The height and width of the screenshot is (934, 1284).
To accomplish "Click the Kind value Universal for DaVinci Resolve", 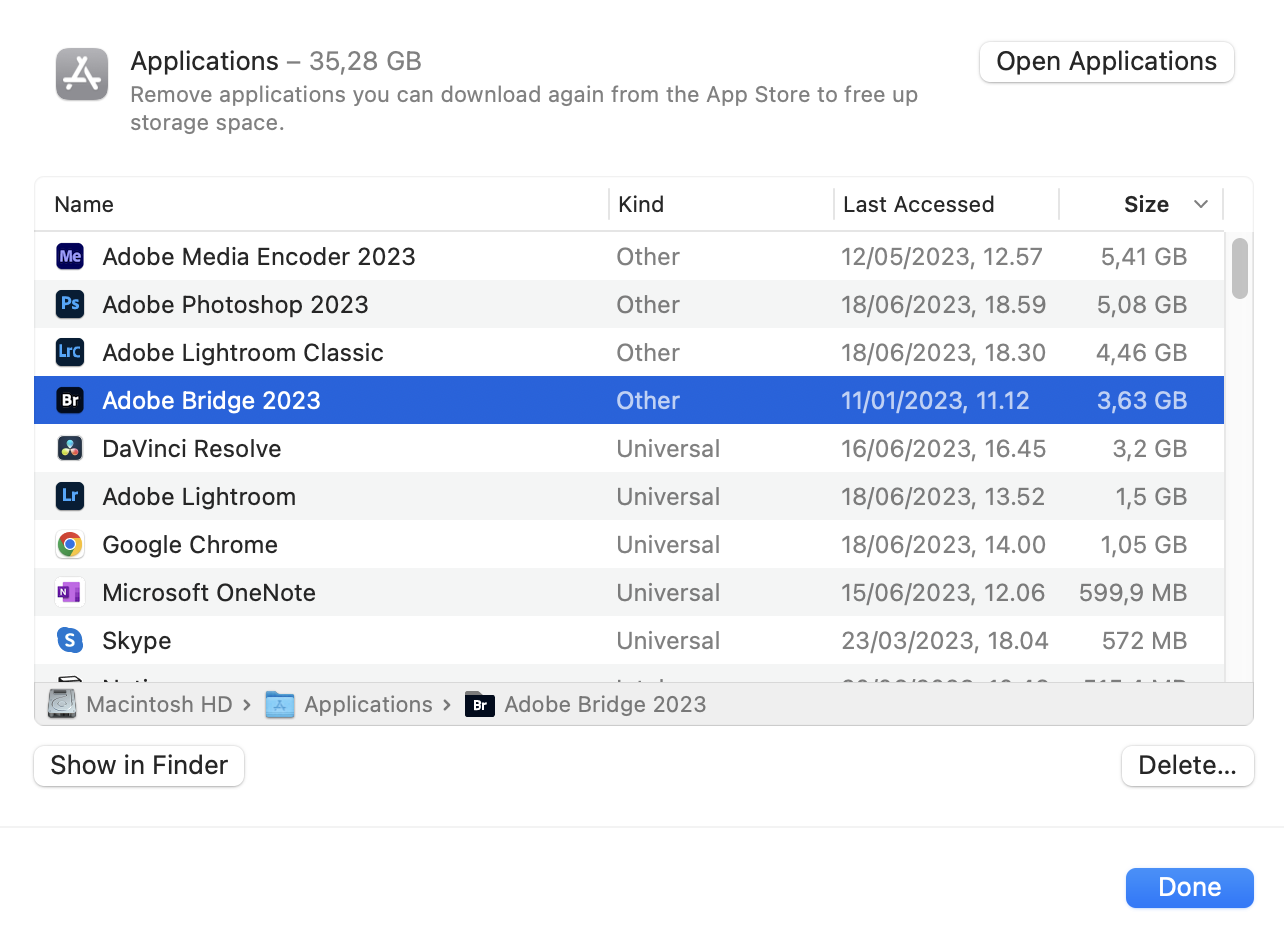I will (x=668, y=449).
